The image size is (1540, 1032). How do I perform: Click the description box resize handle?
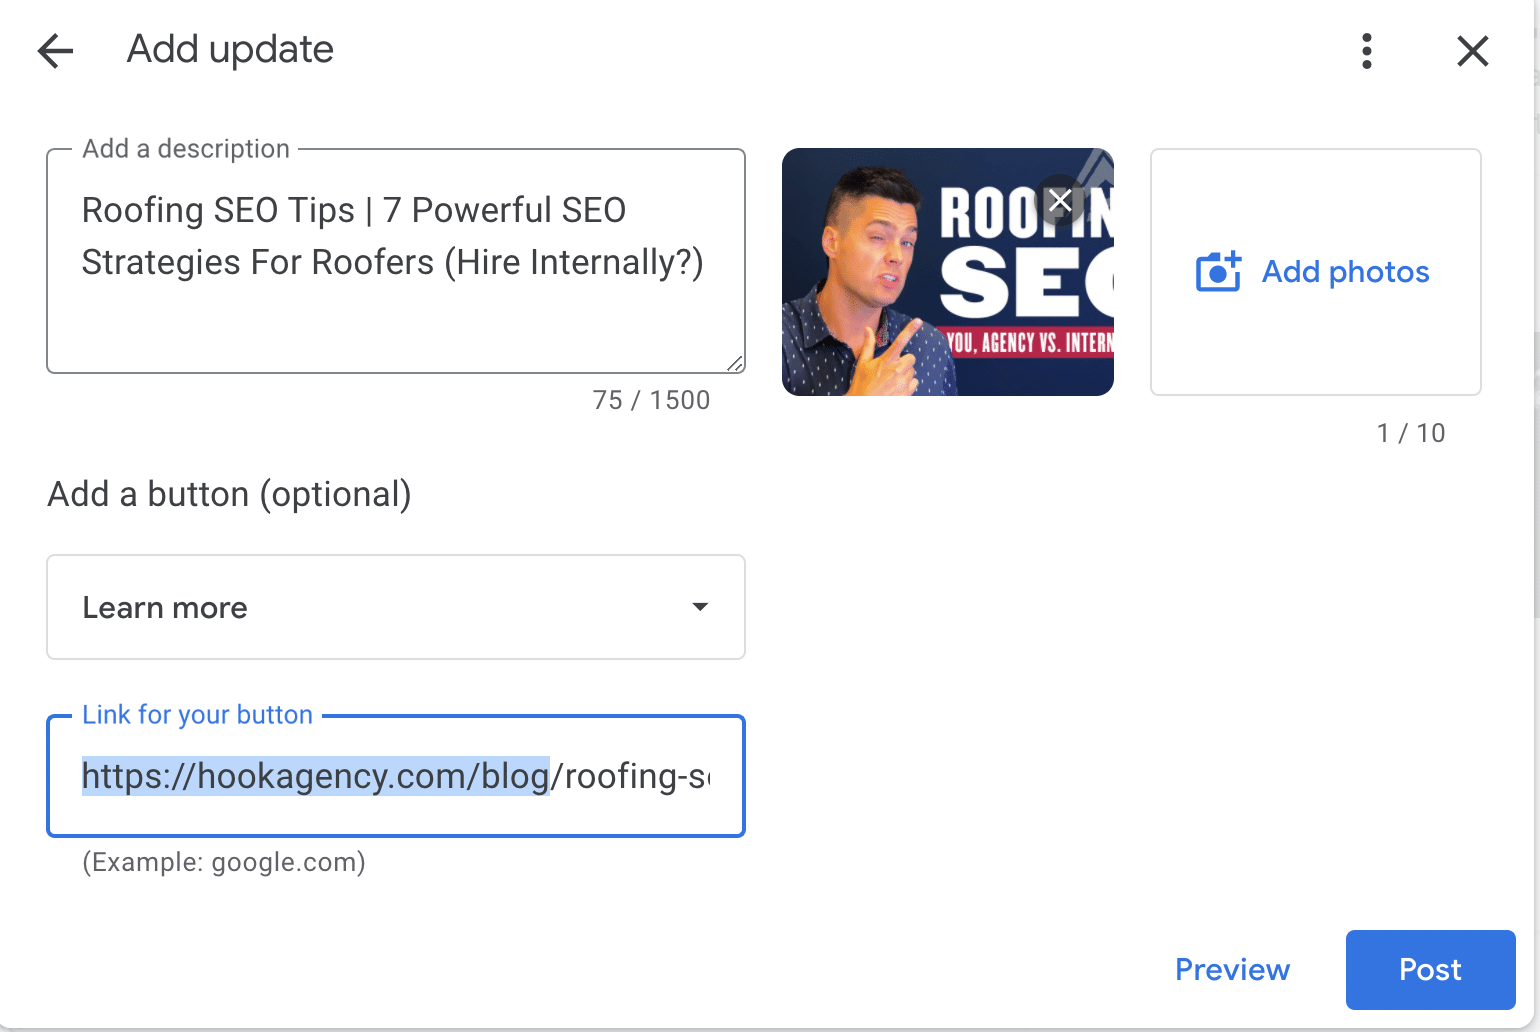(735, 364)
